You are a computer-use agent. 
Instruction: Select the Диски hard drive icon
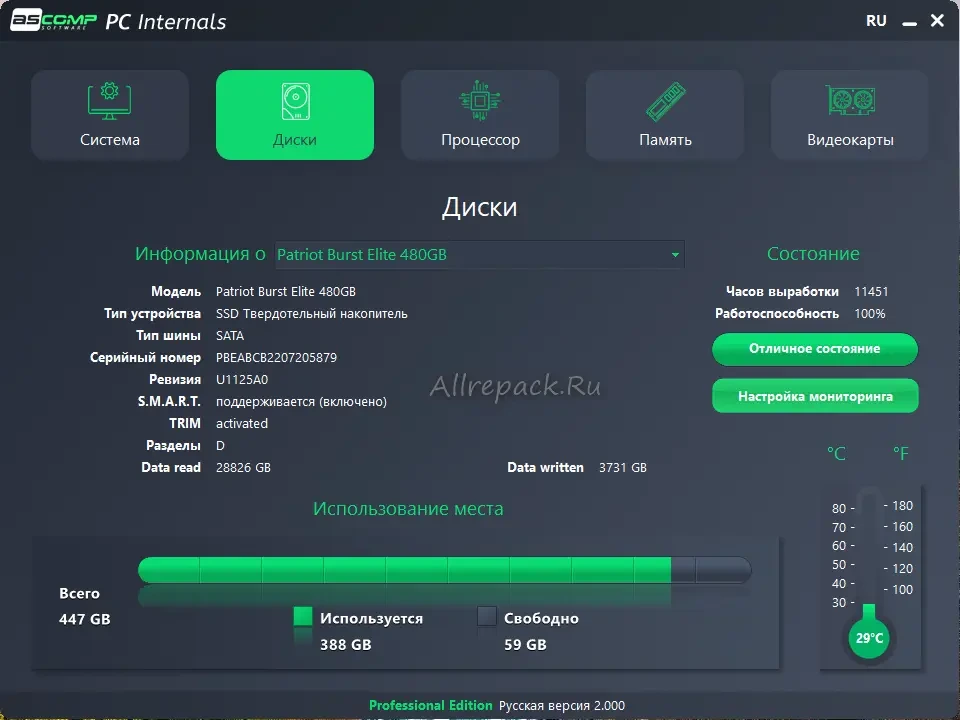coord(295,101)
